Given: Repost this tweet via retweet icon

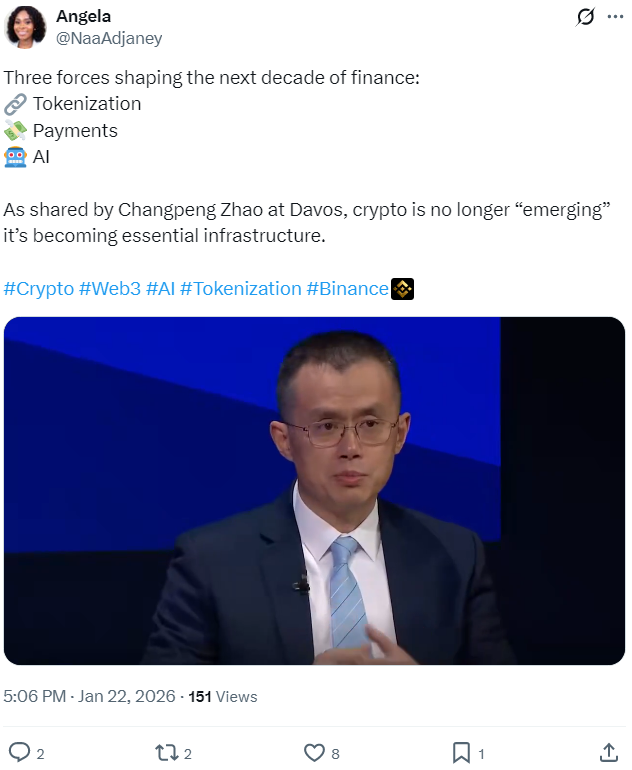Looking at the screenshot, I should [166, 752].
